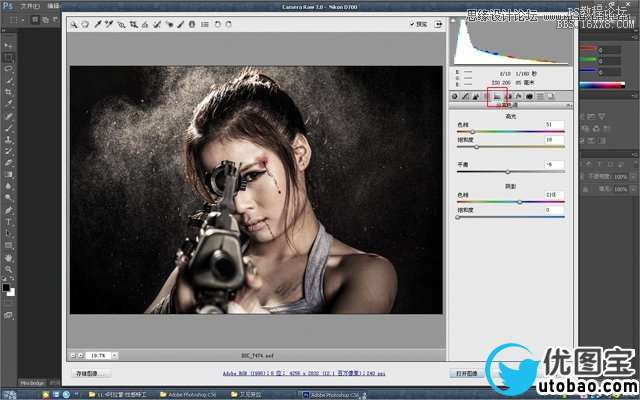Open Photoshop File (文件) menu

point(29,6)
